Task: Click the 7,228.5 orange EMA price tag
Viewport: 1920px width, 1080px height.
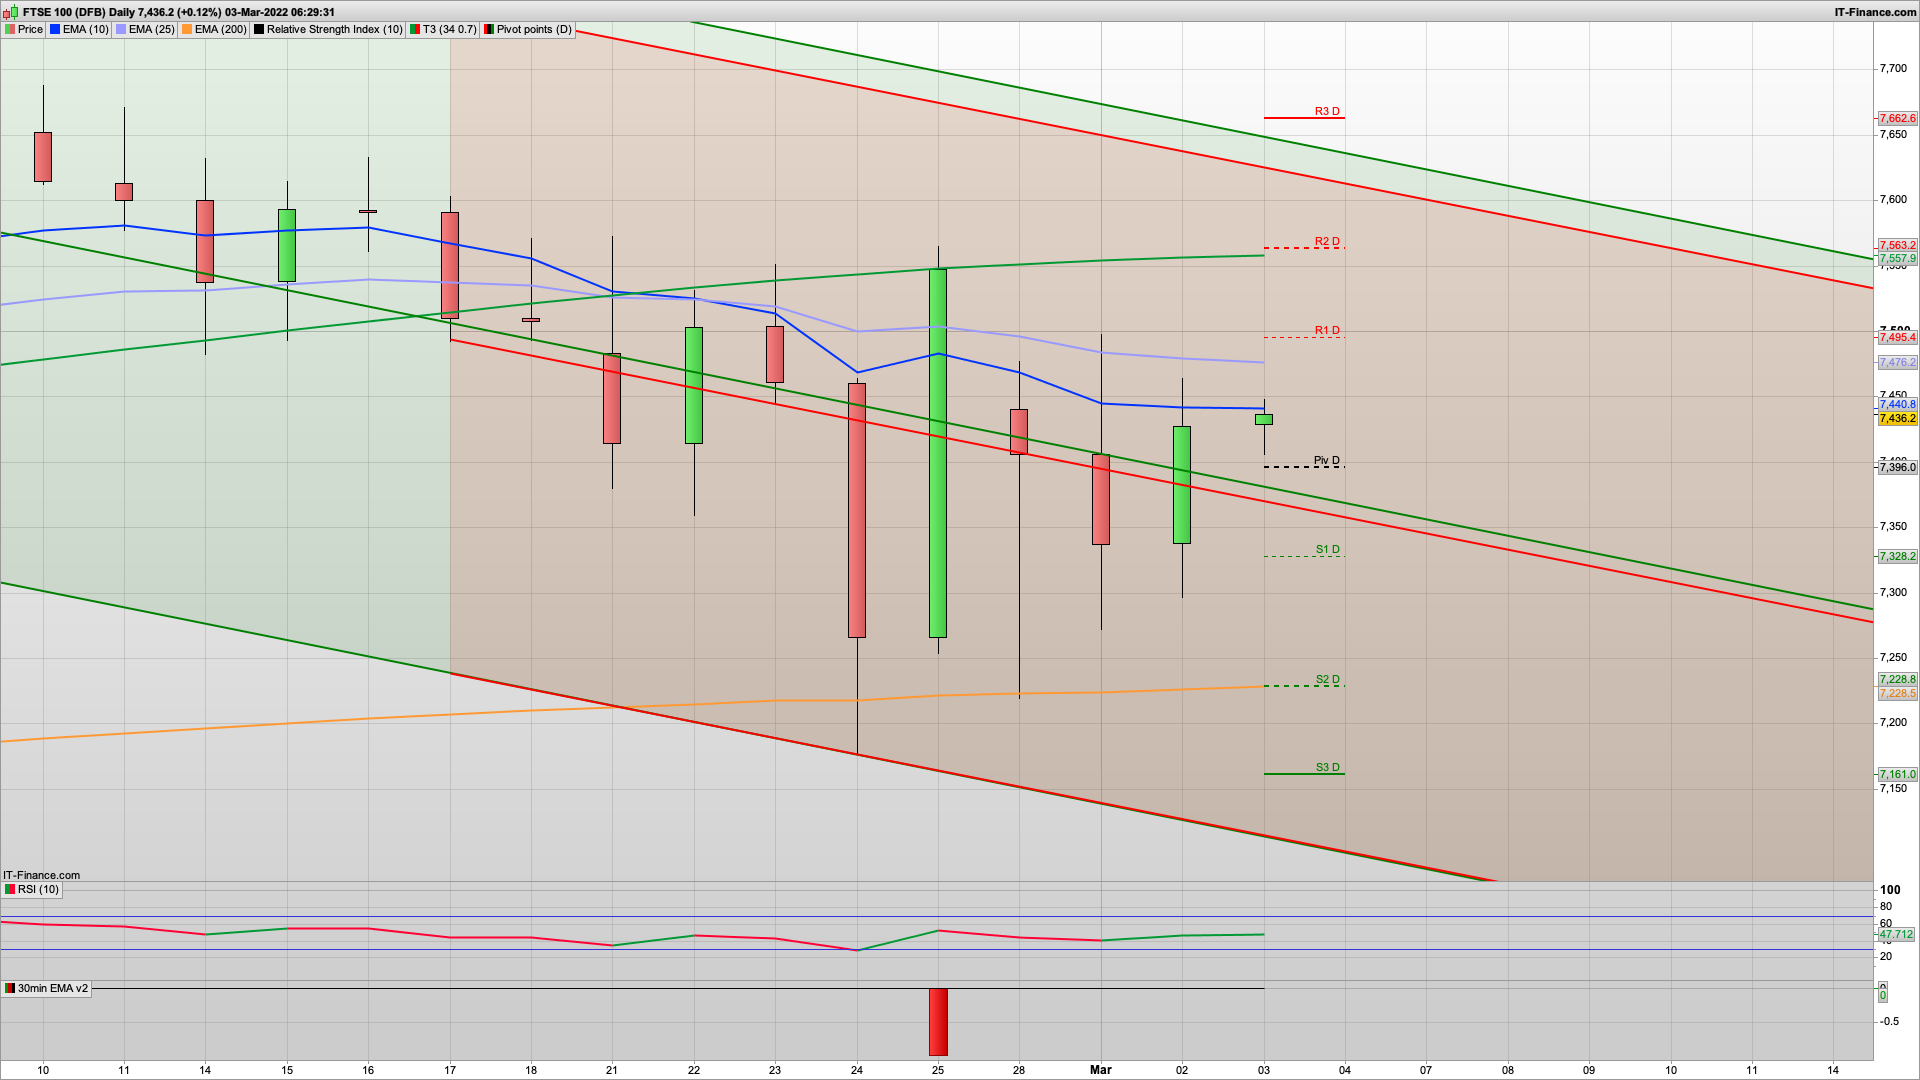Action: click(x=1897, y=693)
